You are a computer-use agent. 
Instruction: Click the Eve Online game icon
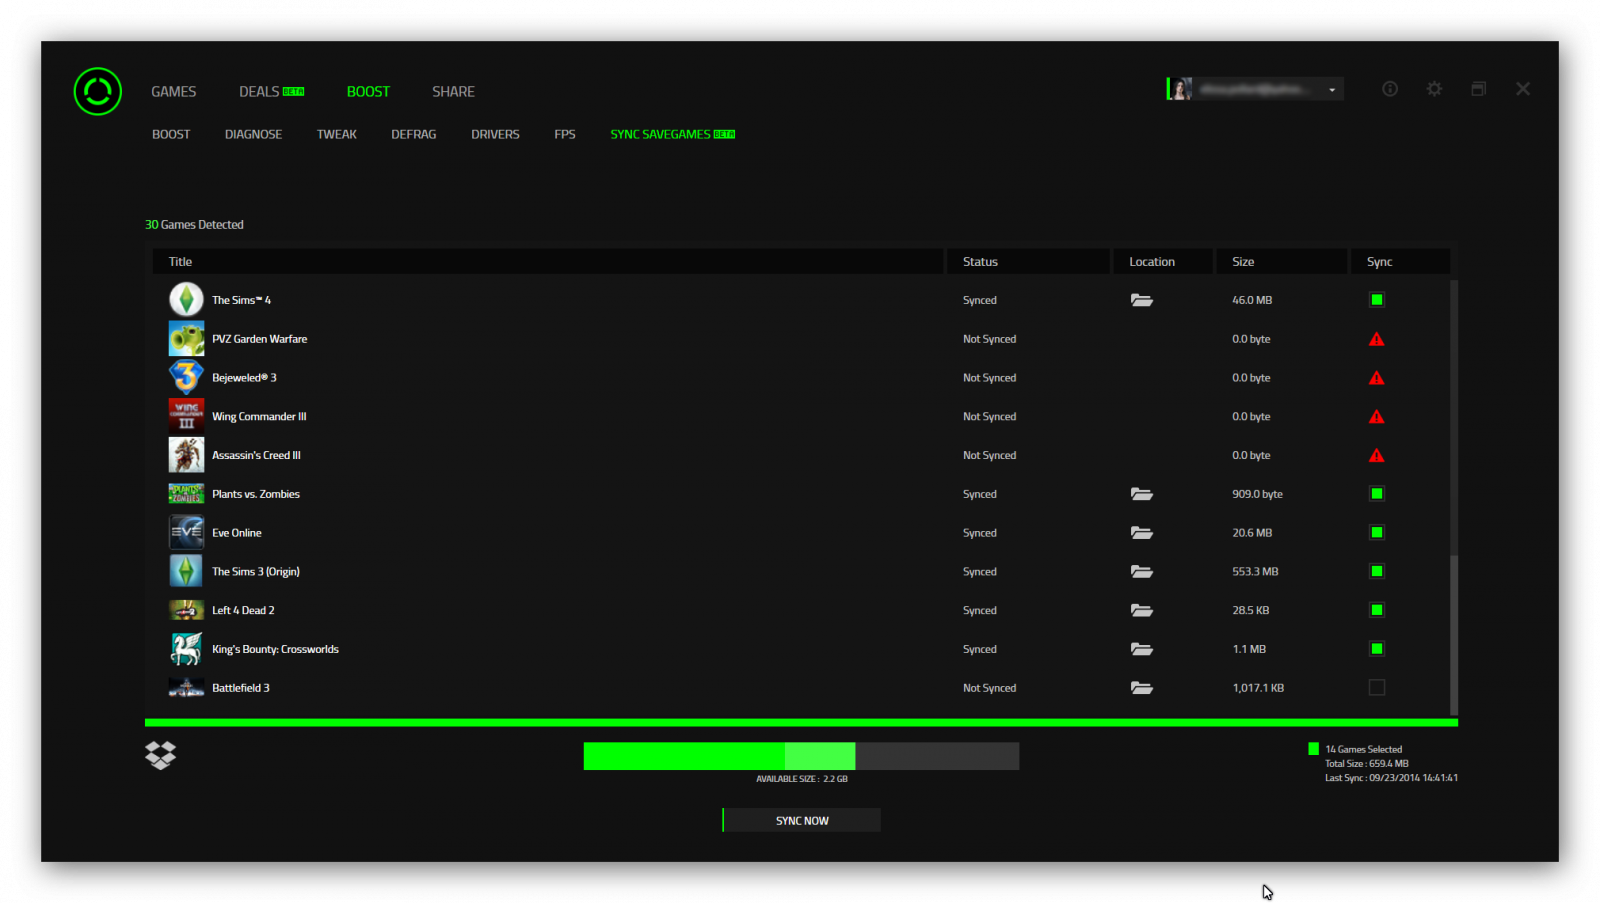[186, 533]
